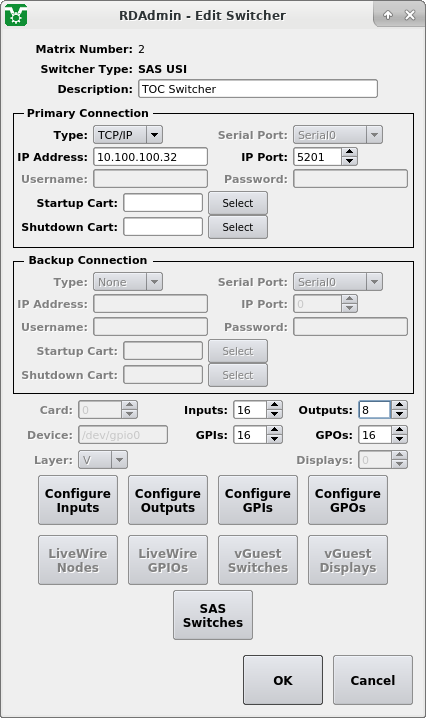Image resolution: width=426 pixels, height=718 pixels.
Task: Decrease the GPIs value with down arrow
Action: pyautogui.click(x=274, y=439)
